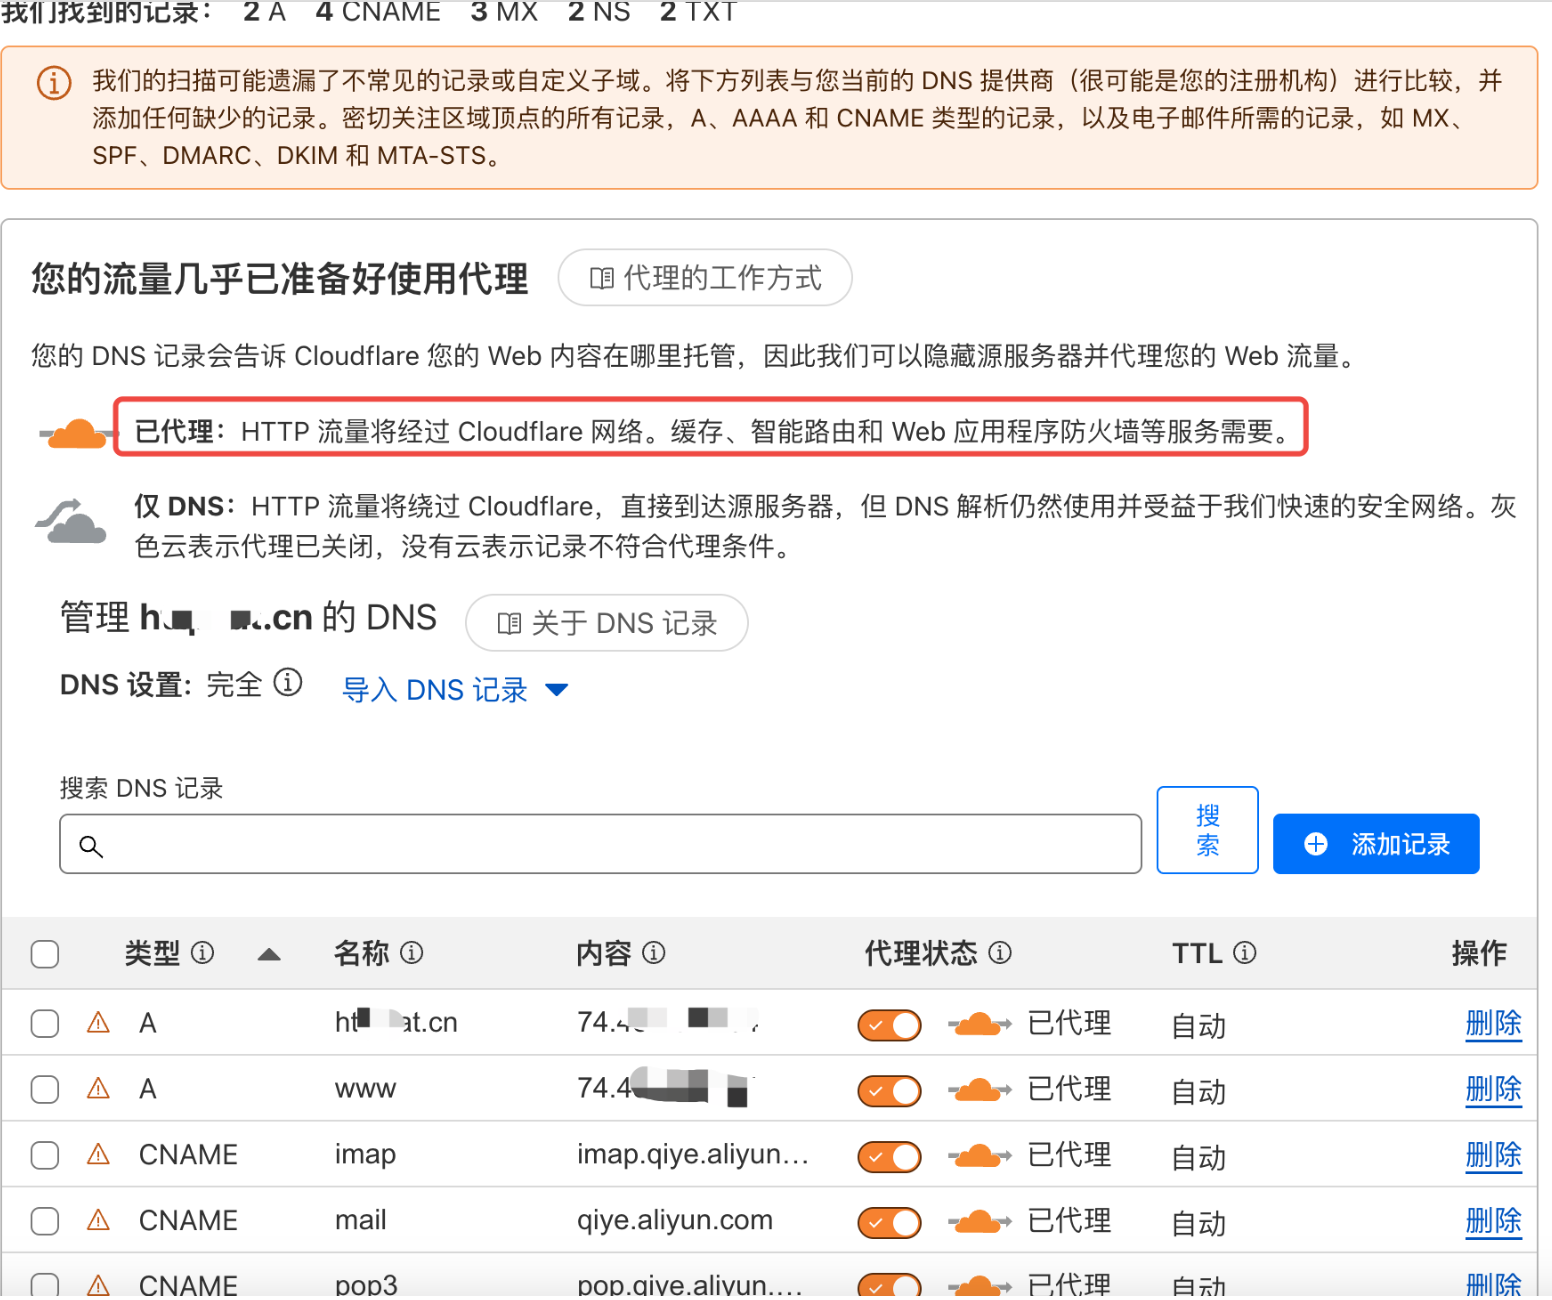Click 删除 for the first A record
Screen dimensions: 1552x1300
(1493, 1023)
